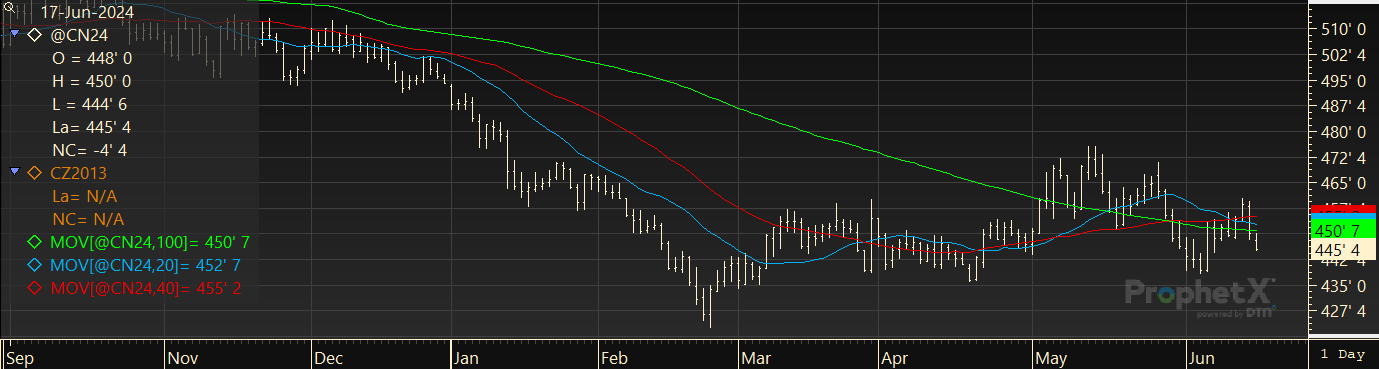This screenshot has height=369, width=1379.
Task: Click the blue diamond of MOV 20
Action: tap(34, 265)
